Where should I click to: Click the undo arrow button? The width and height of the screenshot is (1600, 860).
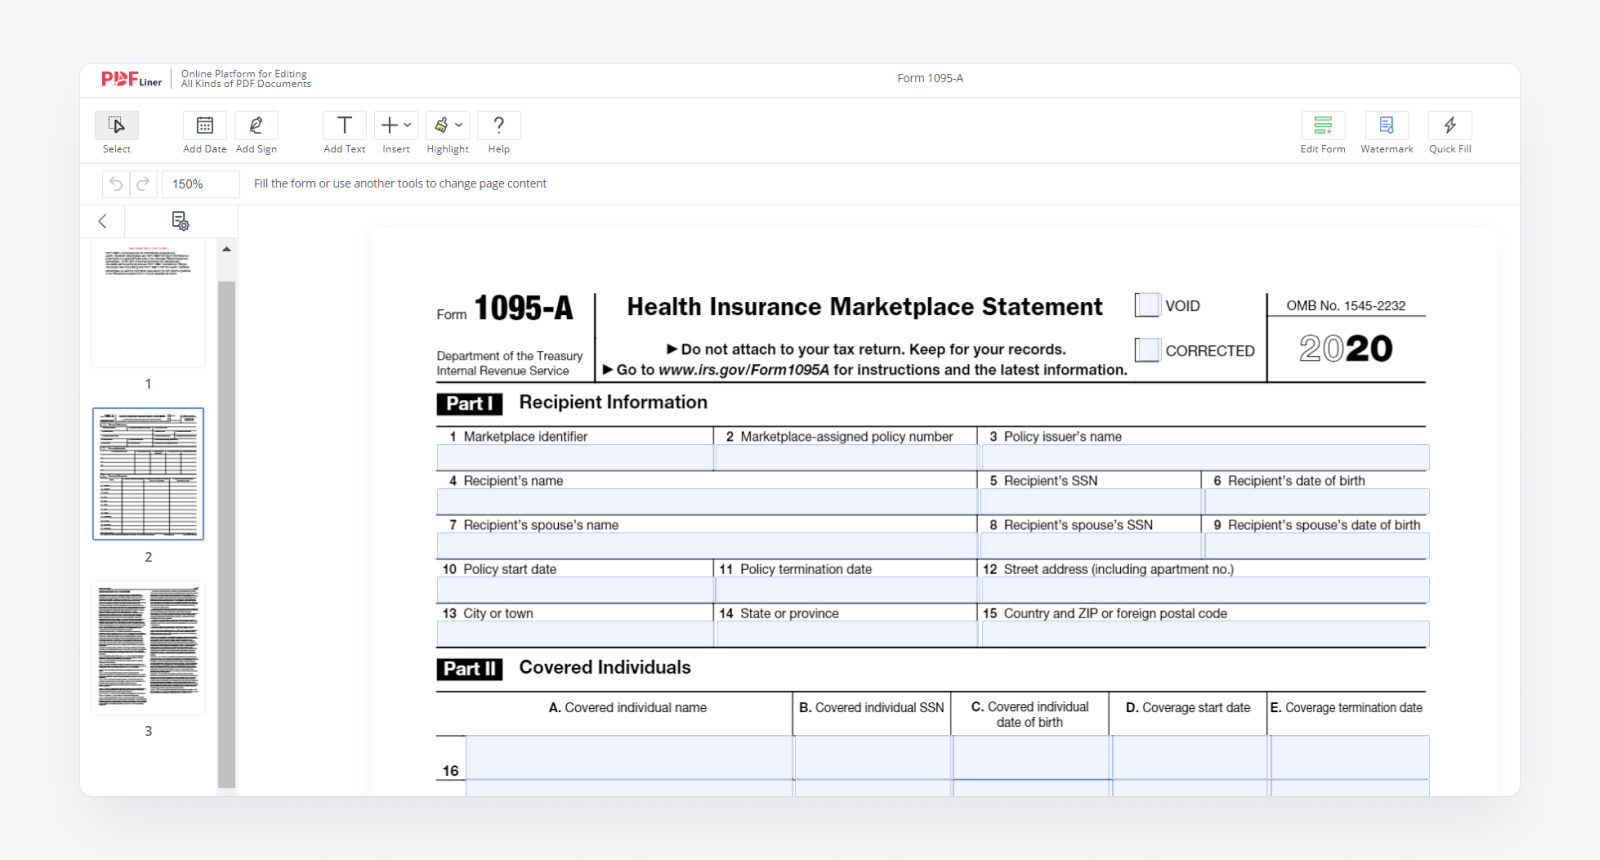coord(116,184)
